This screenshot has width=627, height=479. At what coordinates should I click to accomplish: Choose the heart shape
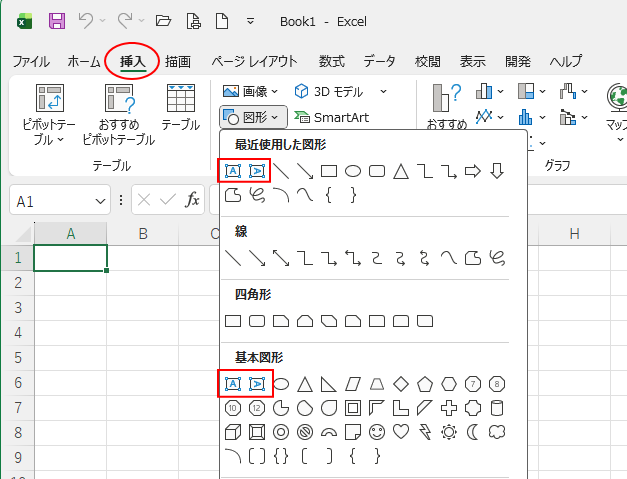click(x=401, y=432)
